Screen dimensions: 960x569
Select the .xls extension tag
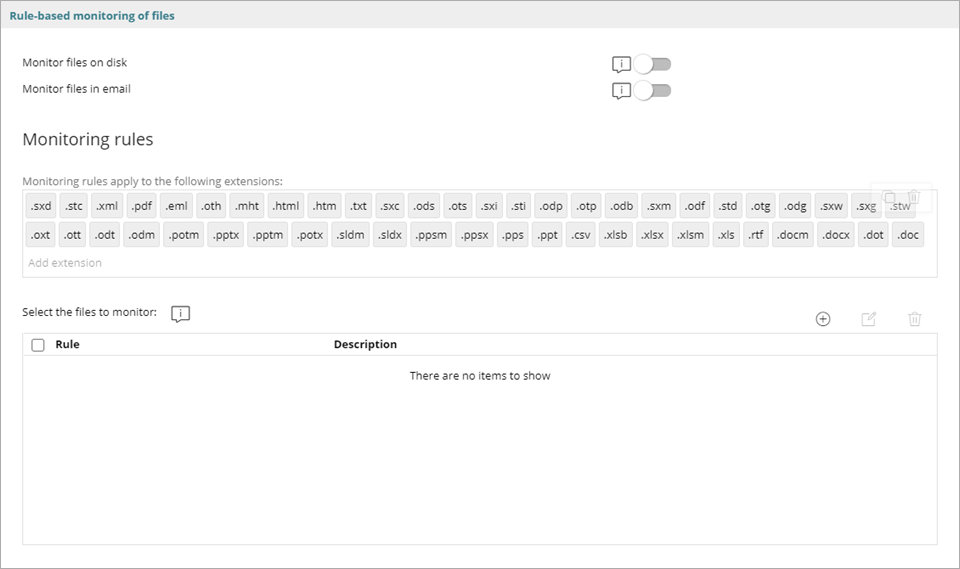[x=726, y=235]
